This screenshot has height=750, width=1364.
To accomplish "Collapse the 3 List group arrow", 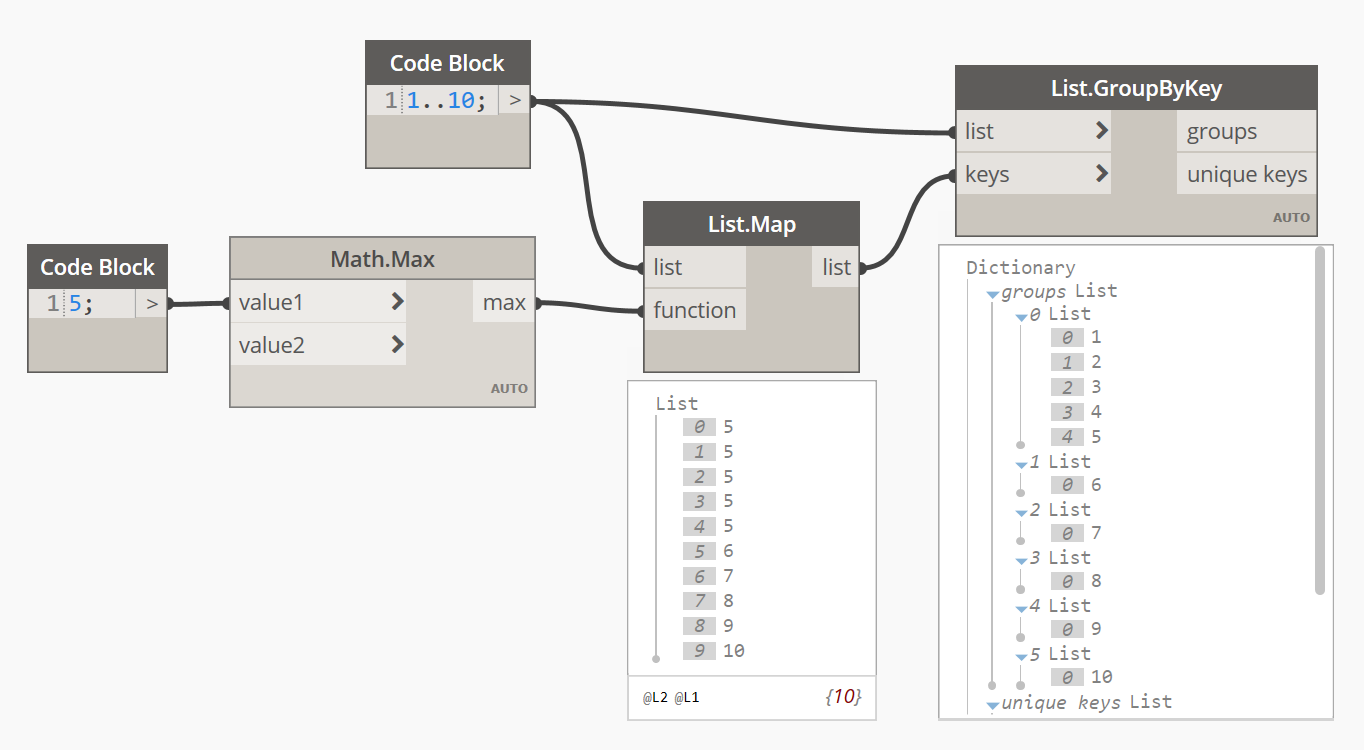I will tap(1021, 561).
